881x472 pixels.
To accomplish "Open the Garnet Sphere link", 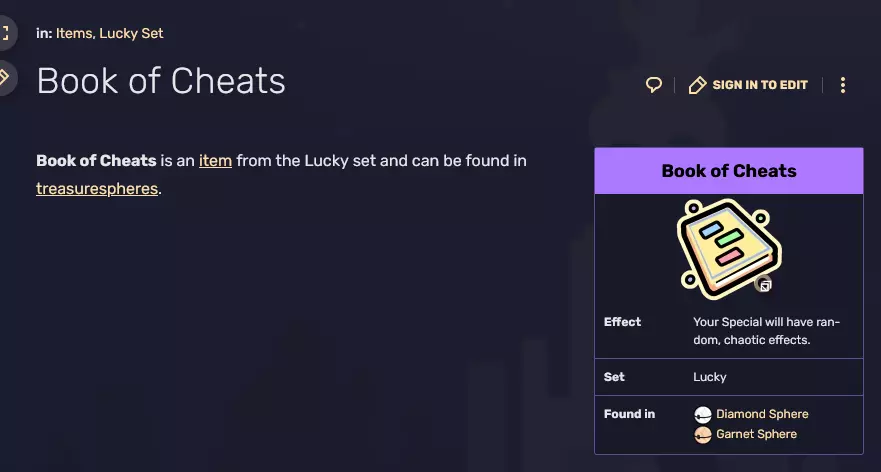I will click(x=756, y=434).
